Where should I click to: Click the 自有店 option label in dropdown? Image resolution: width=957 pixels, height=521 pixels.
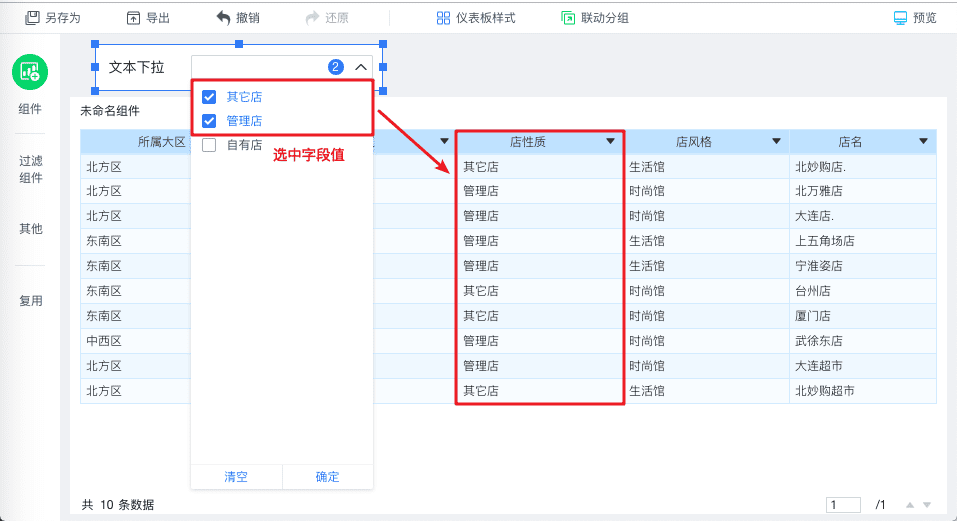[x=244, y=145]
